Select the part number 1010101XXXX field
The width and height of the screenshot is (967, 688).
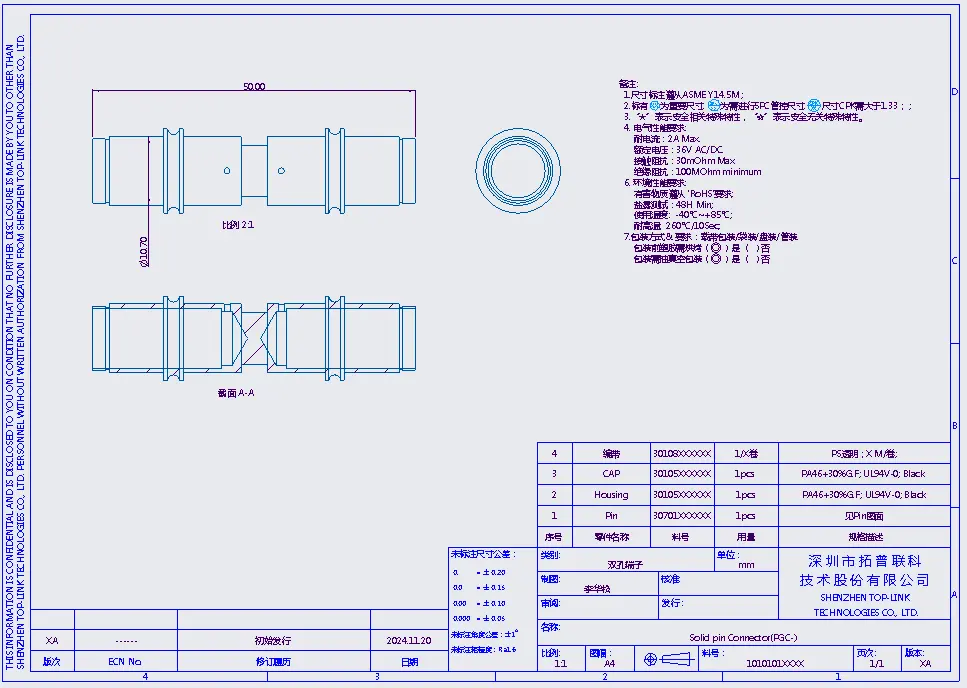775,663
